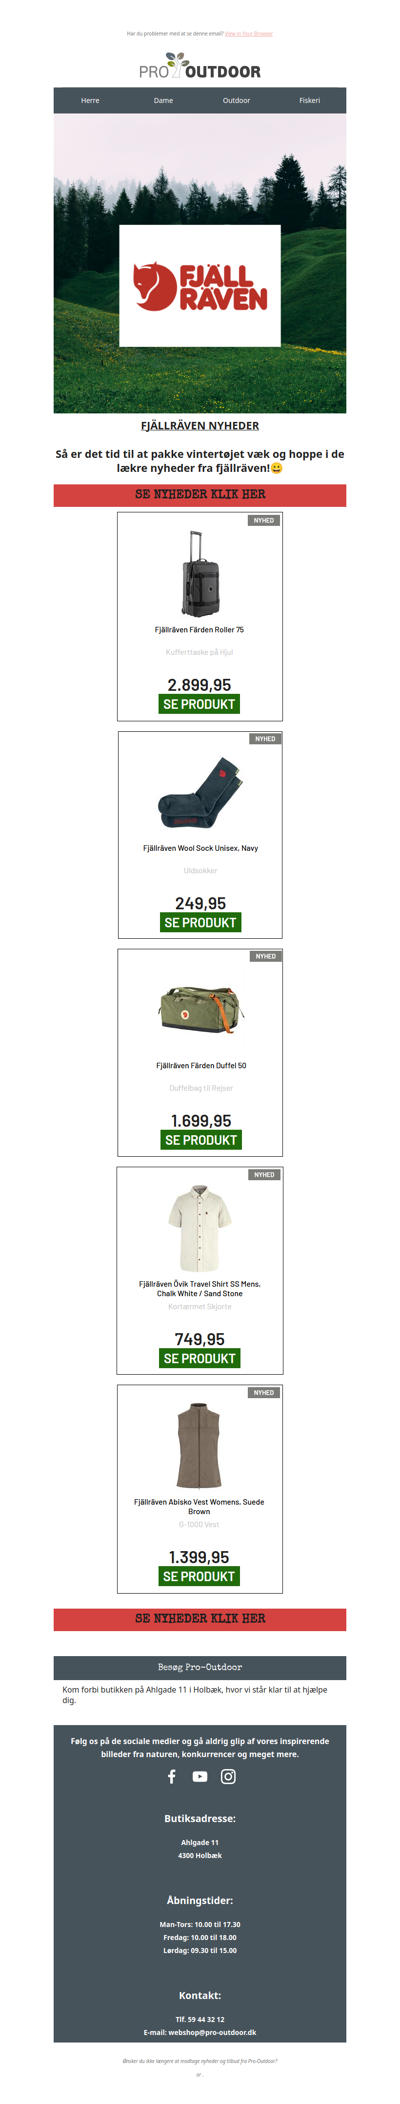Open the Dame menu item
Screen dimensions: 400x2104
coord(163,100)
